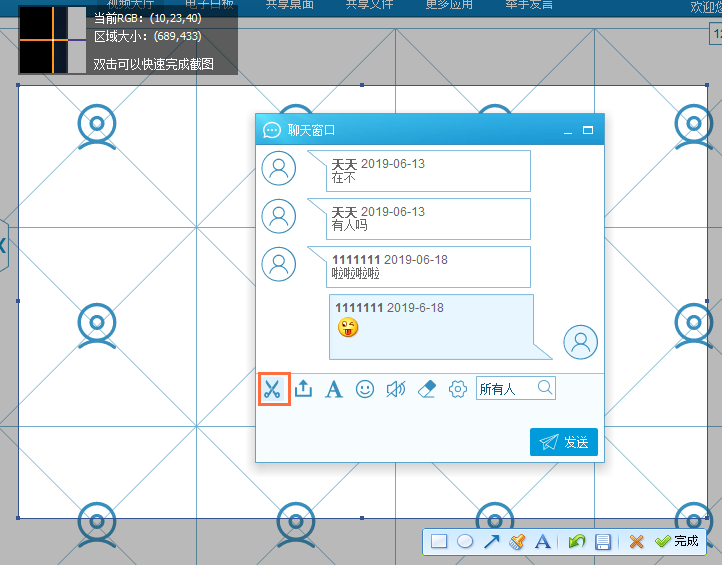Image resolution: width=722 pixels, height=565 pixels.
Task: Maximize the 聊天窗口 chat window
Action: click(x=588, y=130)
